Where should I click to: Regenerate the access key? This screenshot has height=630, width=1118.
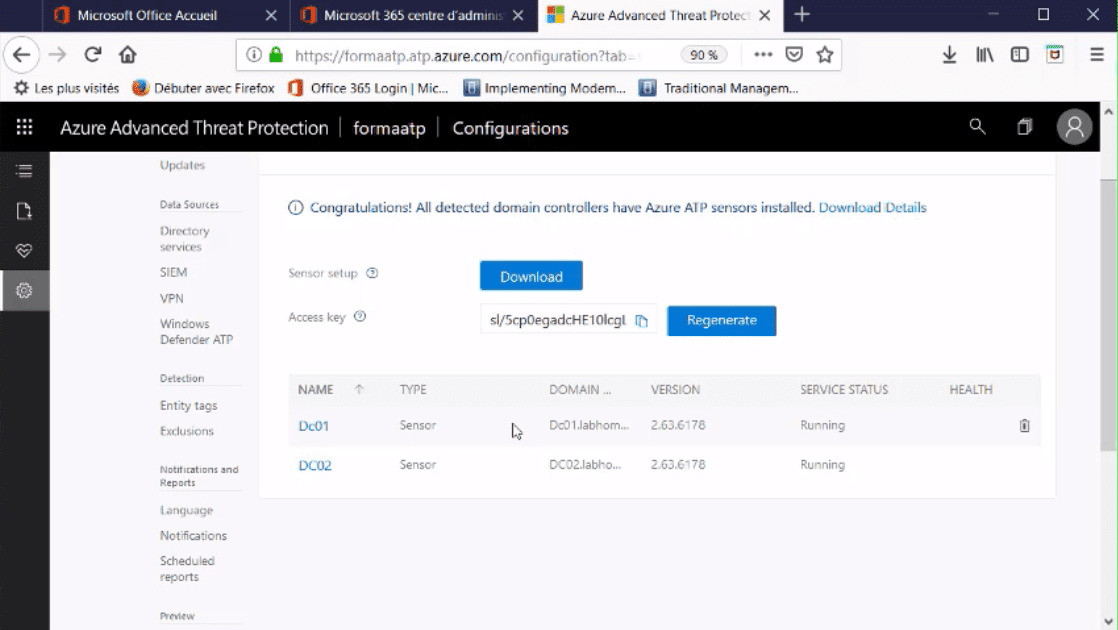722,321
